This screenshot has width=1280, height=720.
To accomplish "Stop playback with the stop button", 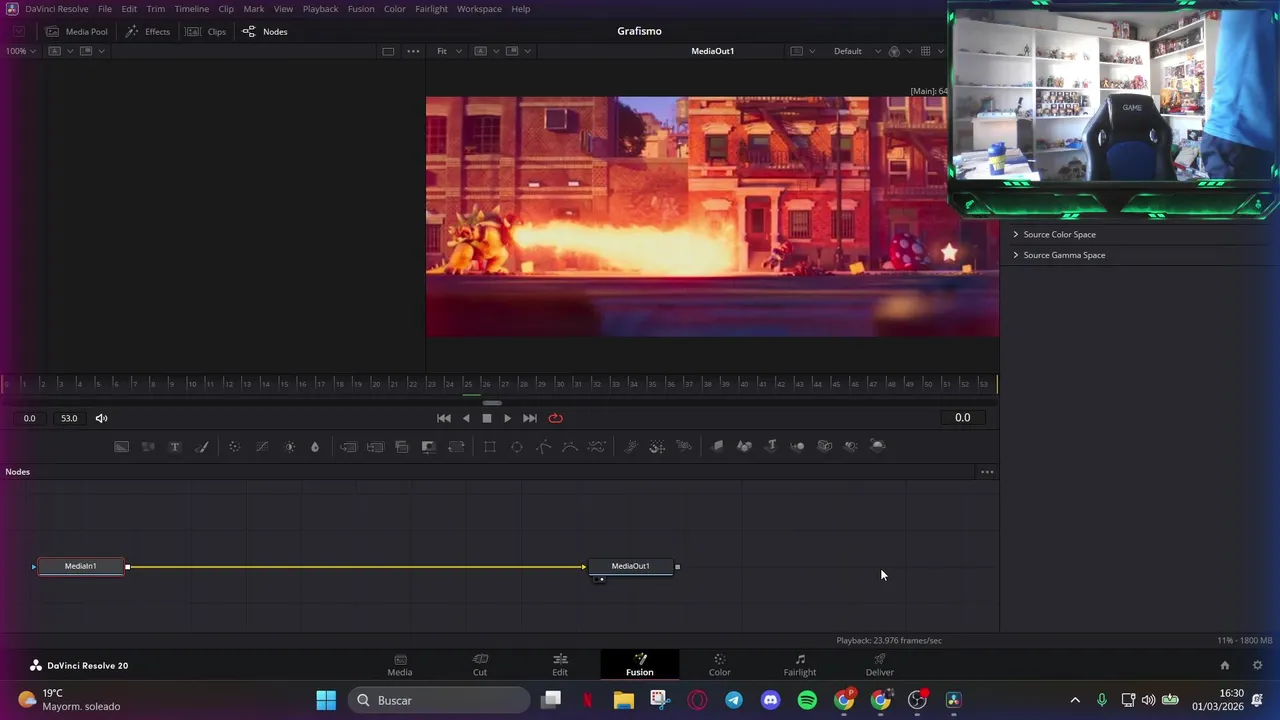I will tap(487, 418).
